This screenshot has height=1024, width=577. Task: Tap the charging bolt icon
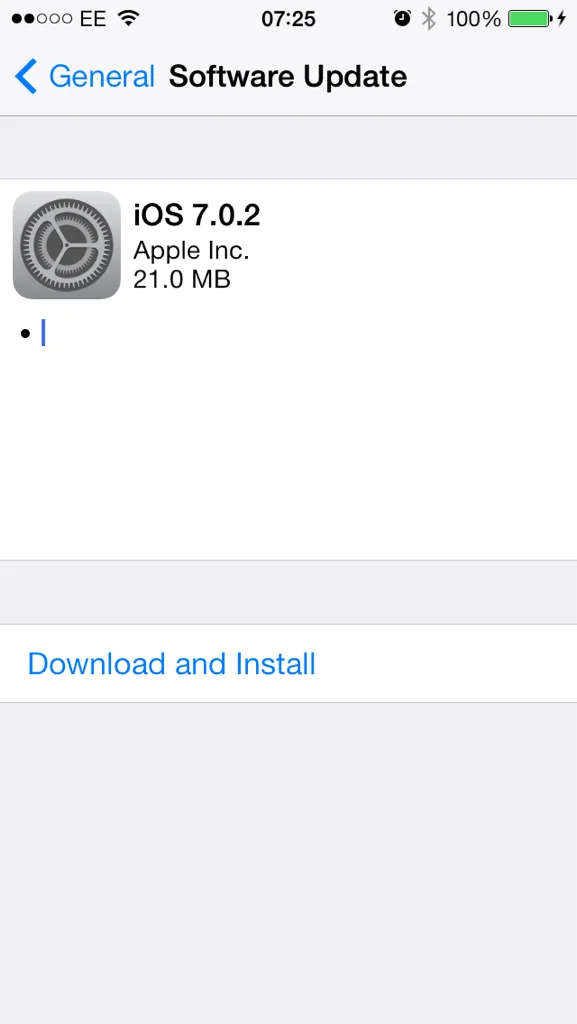(x=561, y=18)
